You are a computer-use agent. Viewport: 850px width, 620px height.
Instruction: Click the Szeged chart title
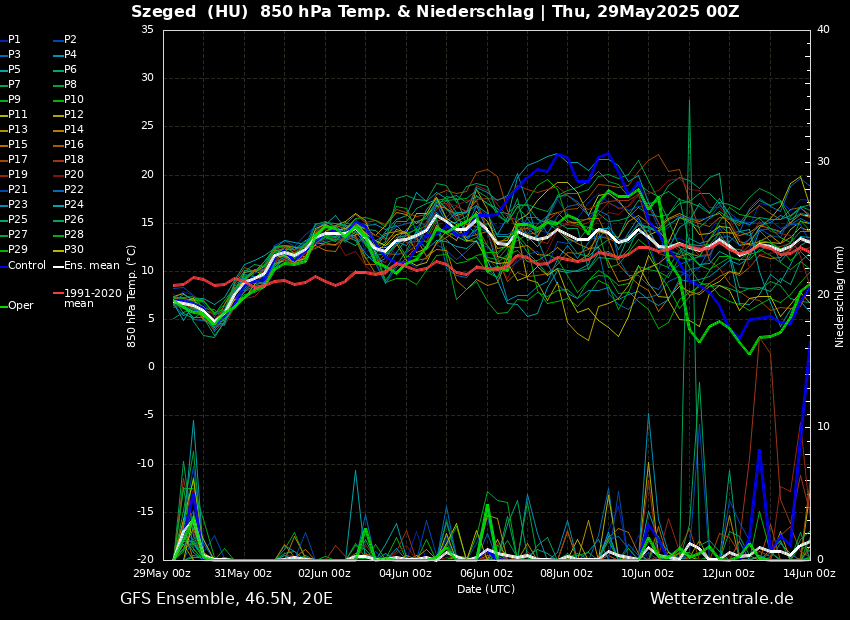coord(435,12)
